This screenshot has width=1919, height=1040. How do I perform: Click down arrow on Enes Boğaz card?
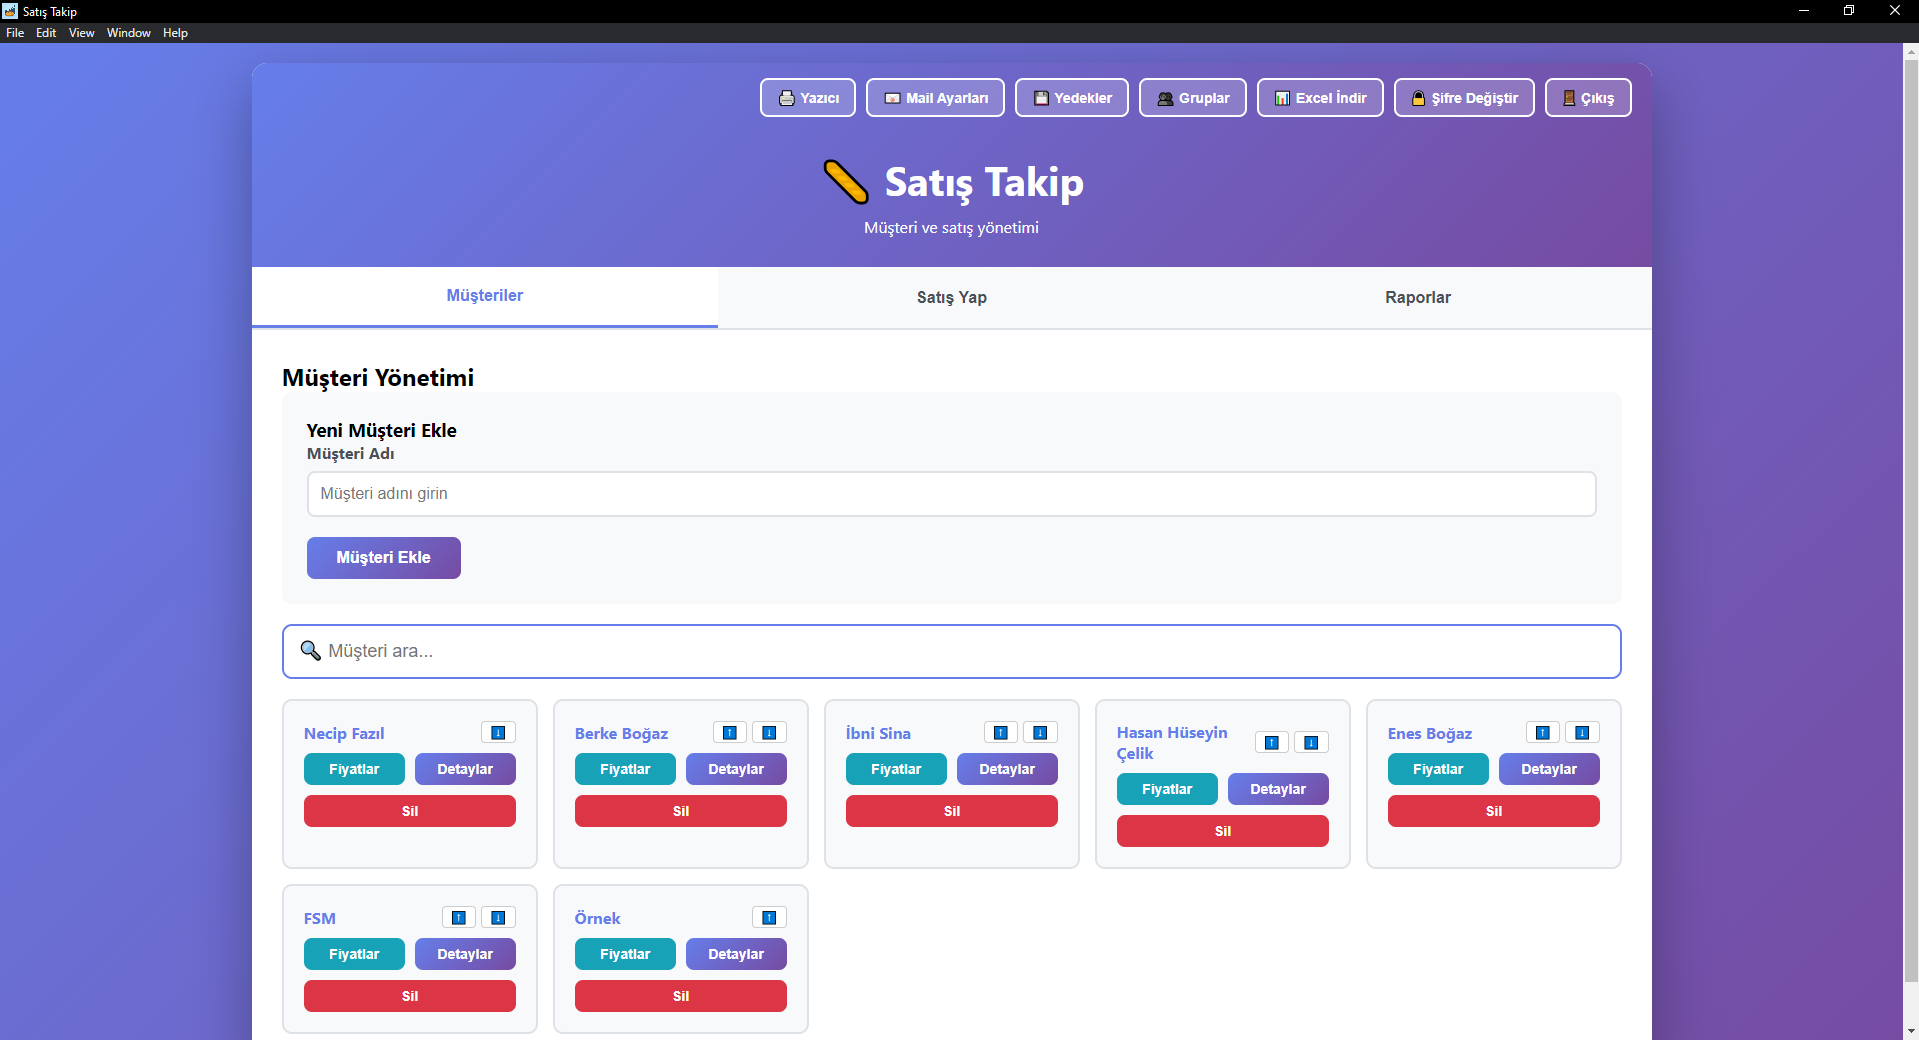(1582, 733)
